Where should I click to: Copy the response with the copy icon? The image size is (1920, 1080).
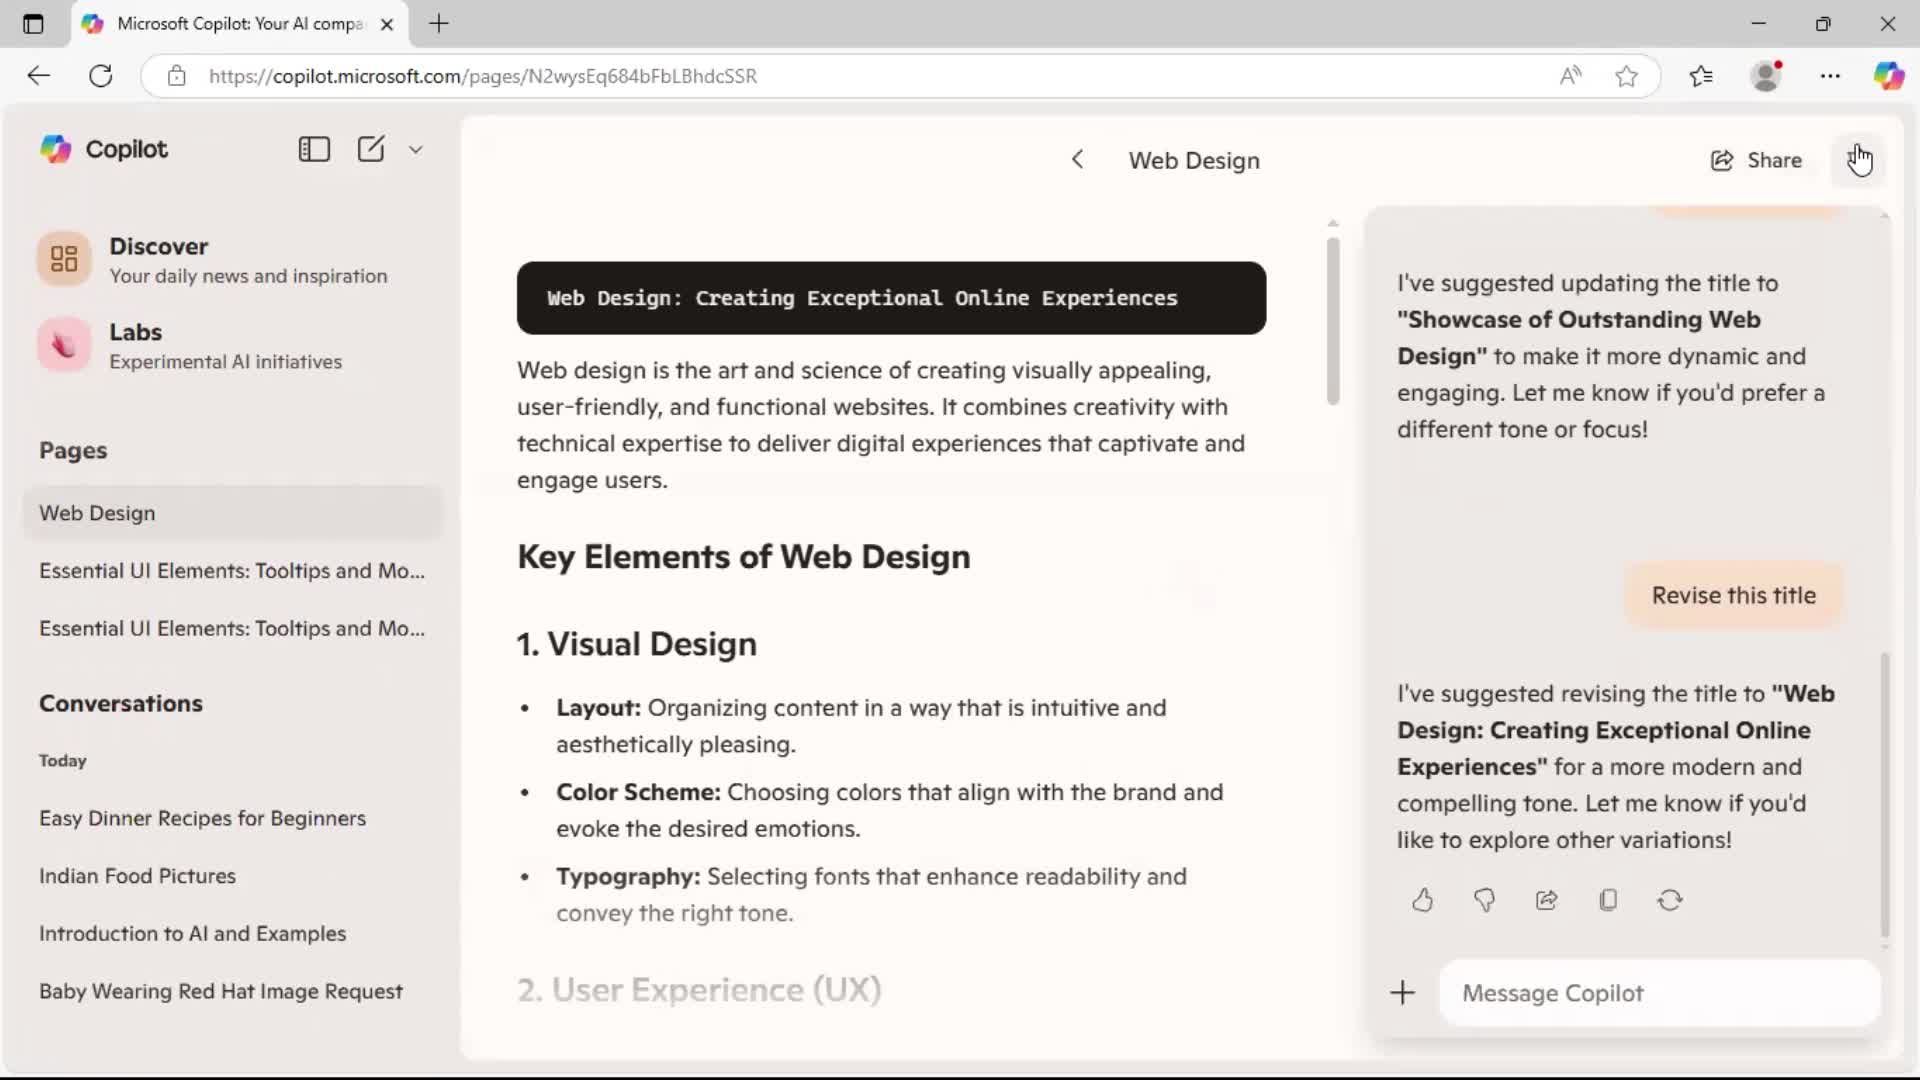[x=1608, y=900]
